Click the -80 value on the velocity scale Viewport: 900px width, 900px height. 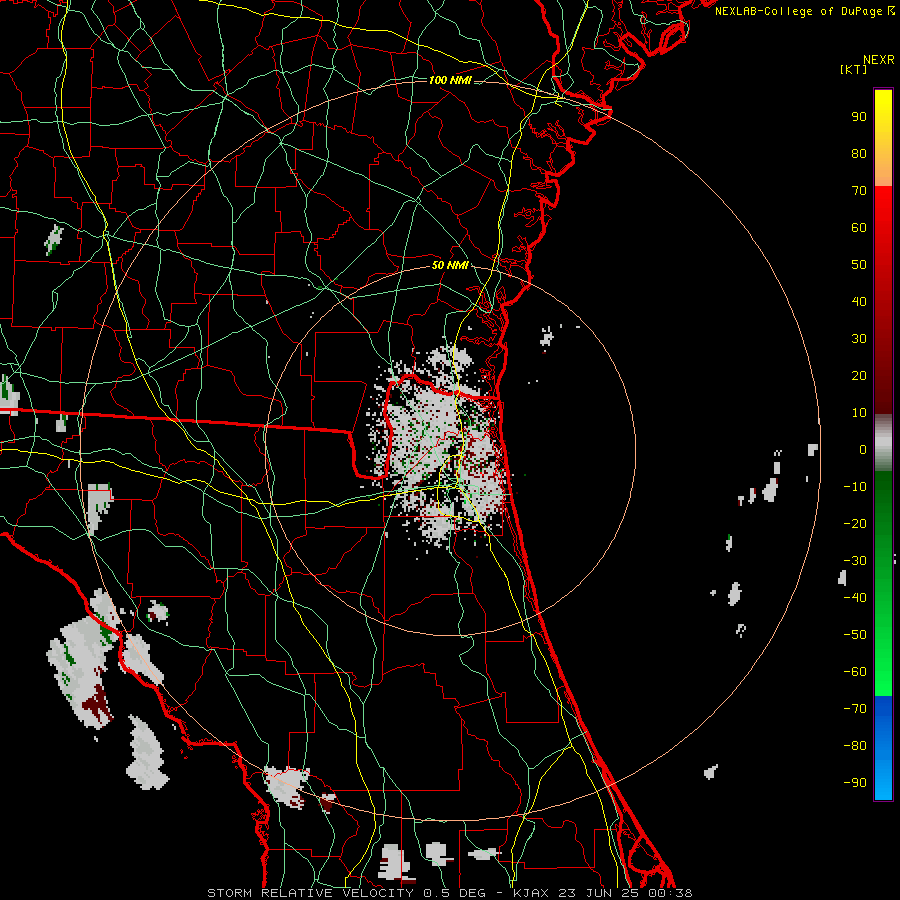click(x=855, y=746)
